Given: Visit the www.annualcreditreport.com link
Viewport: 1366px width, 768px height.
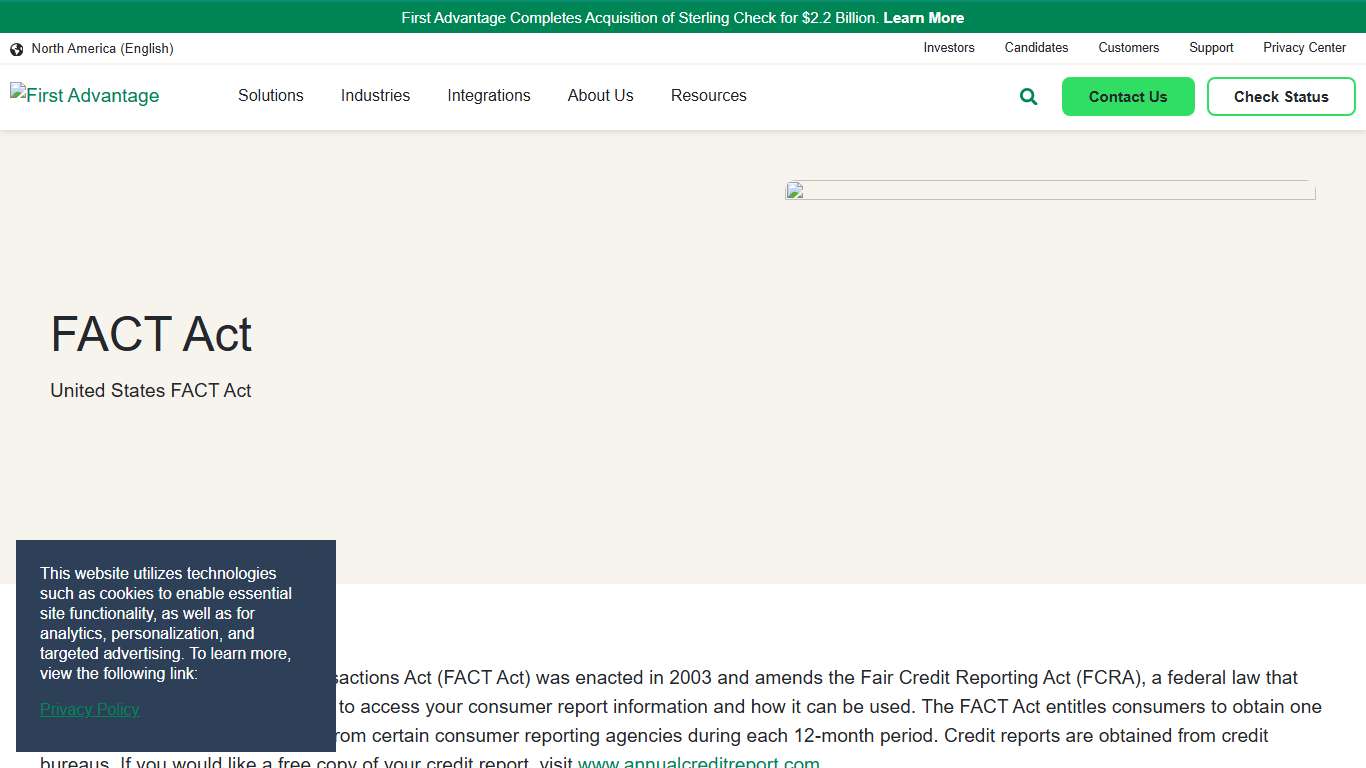Looking at the screenshot, I should click(x=698, y=763).
